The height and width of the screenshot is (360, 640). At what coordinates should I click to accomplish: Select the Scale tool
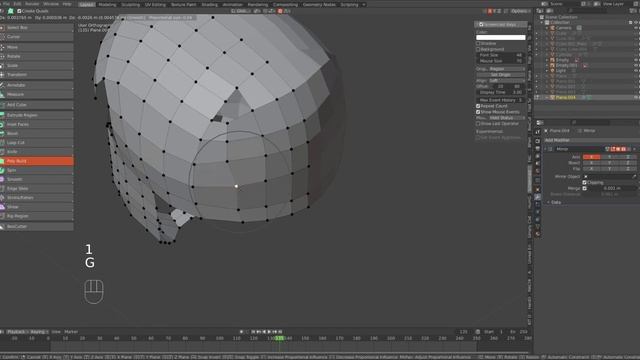[37, 66]
